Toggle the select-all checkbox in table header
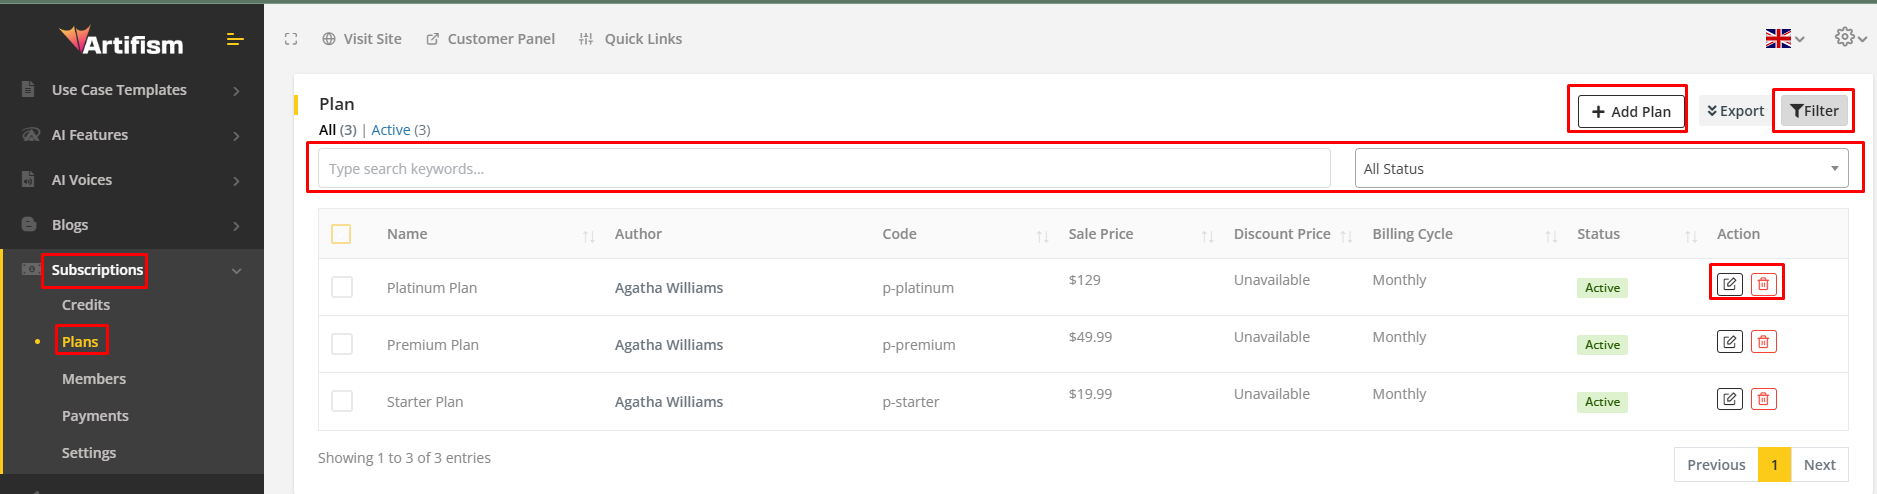1877x494 pixels. click(x=341, y=234)
